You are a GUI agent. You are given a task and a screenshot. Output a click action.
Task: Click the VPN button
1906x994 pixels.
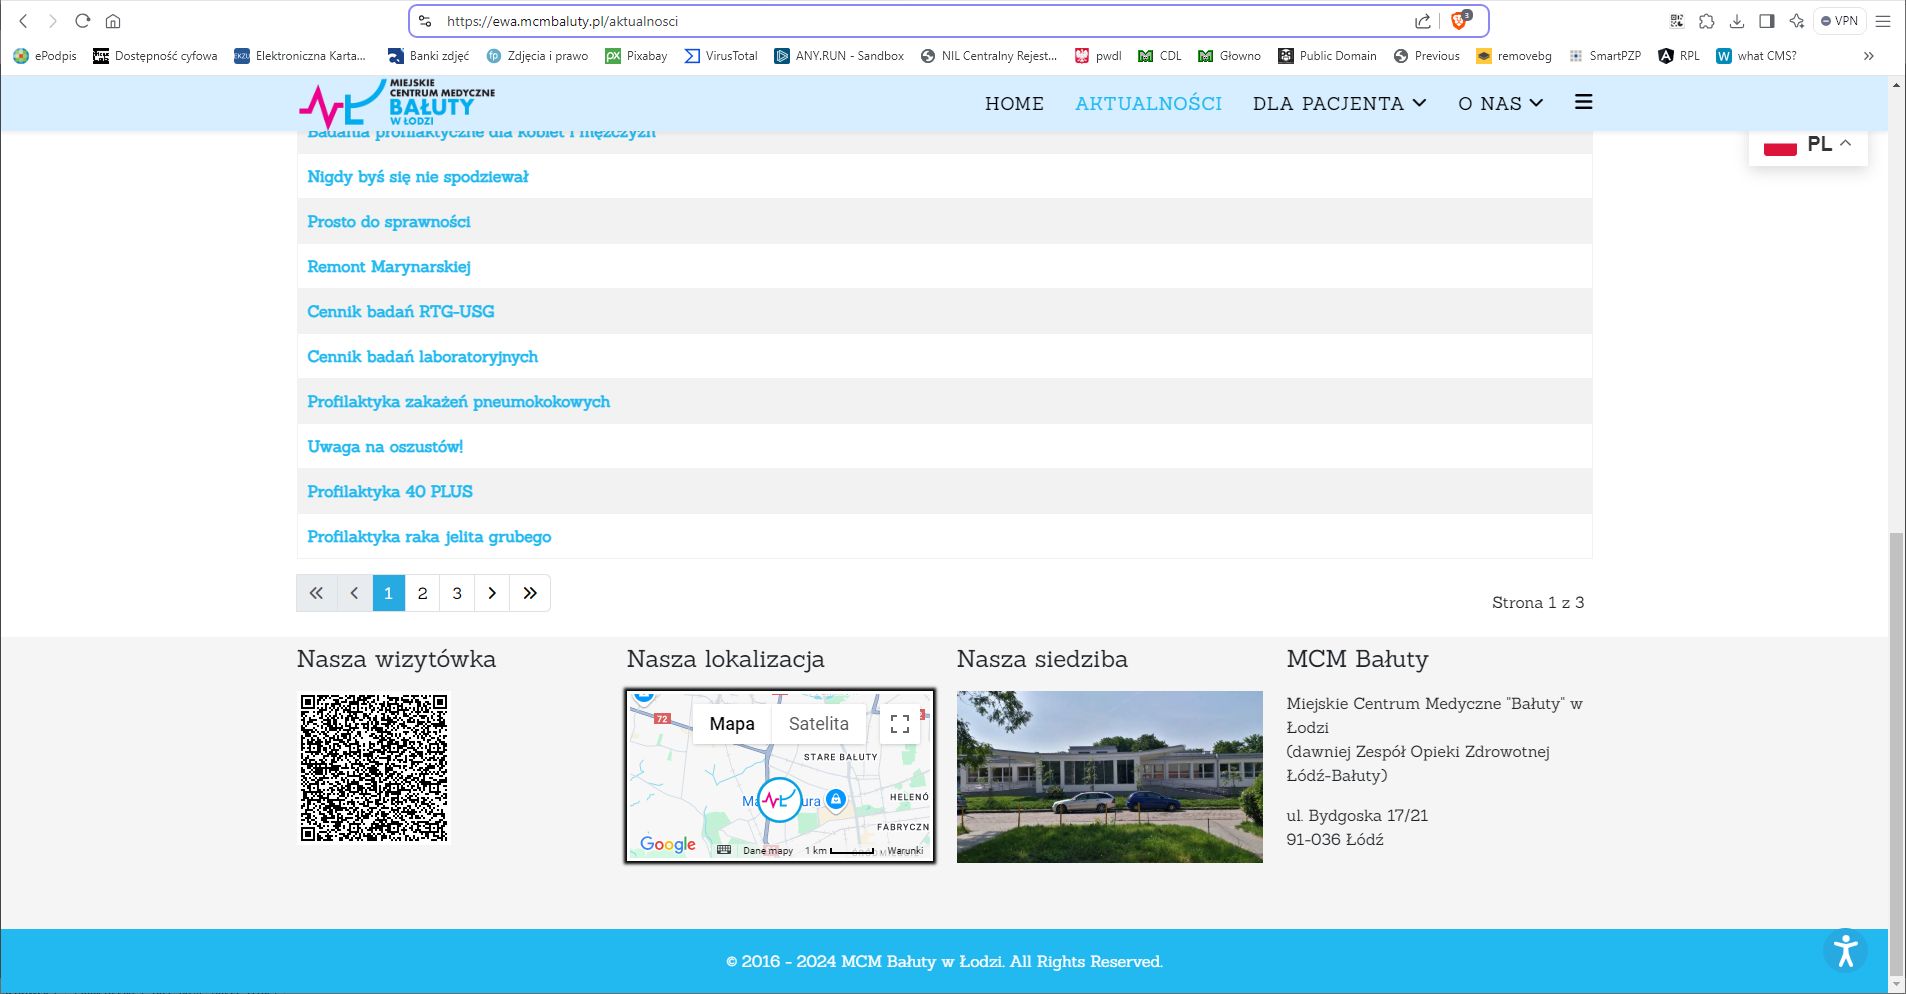point(1840,21)
